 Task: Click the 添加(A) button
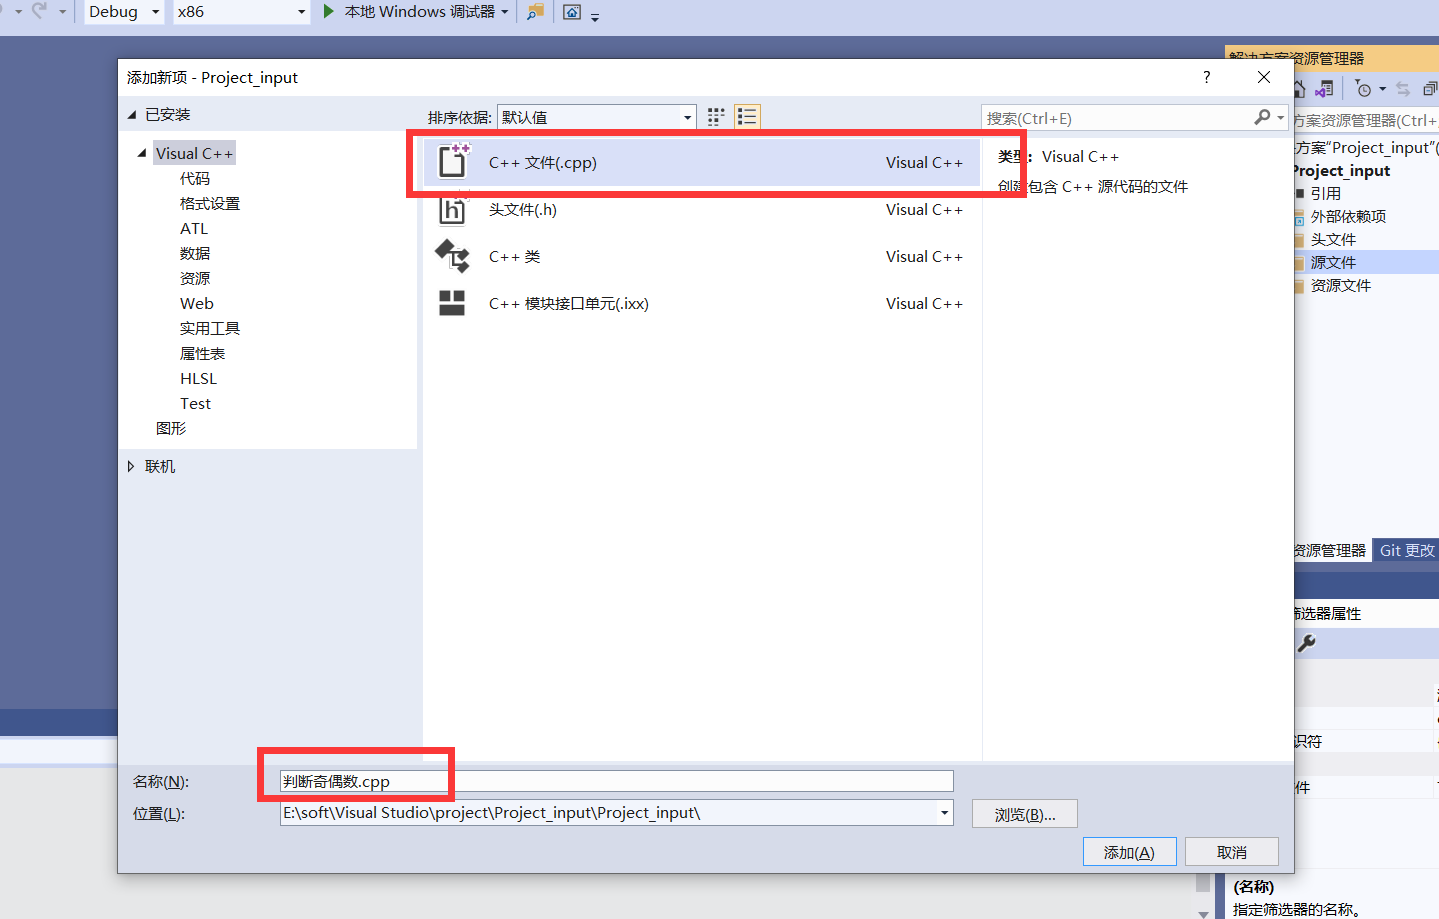click(x=1129, y=851)
